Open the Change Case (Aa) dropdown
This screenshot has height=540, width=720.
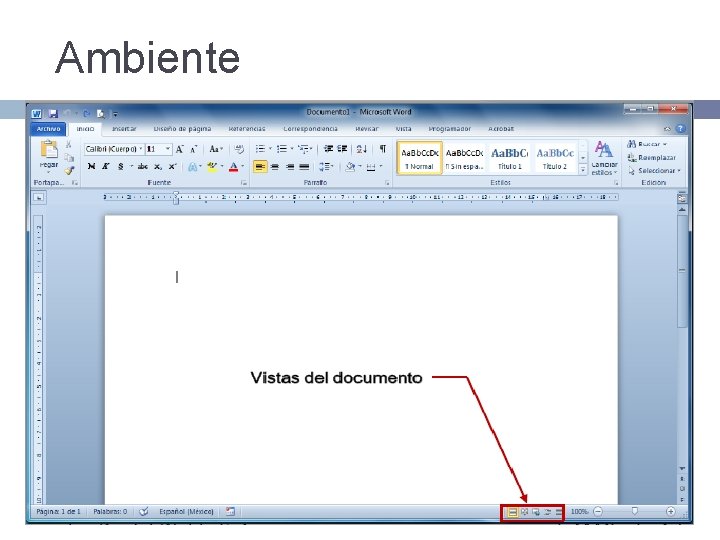coord(216,149)
